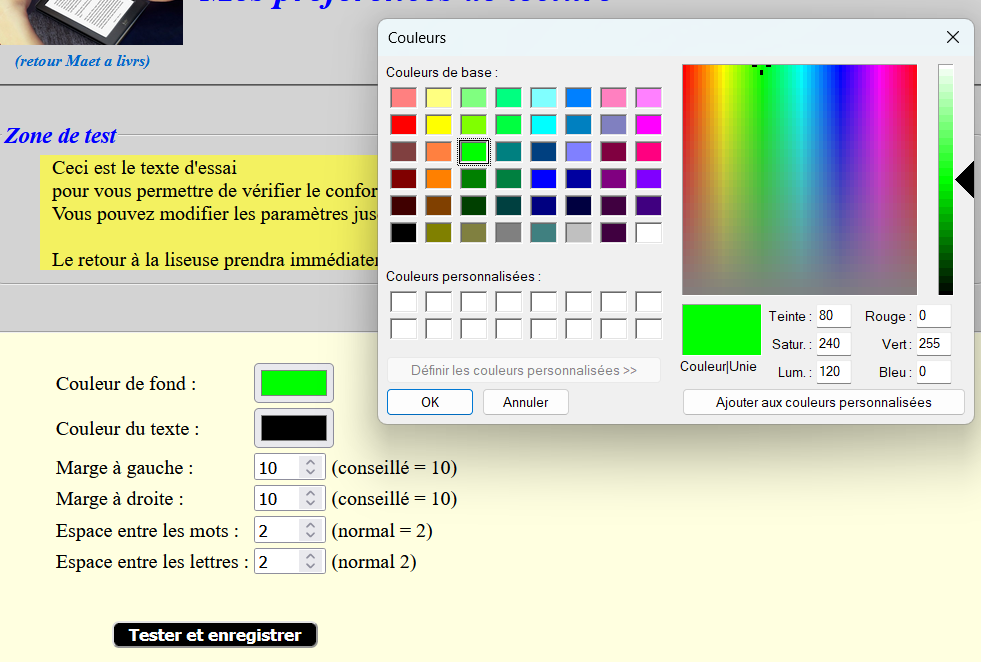Screen dimensions: 981x662
Task: Click the line 'Ceci est le texte d'essai'
Action: pyautogui.click(x=145, y=168)
